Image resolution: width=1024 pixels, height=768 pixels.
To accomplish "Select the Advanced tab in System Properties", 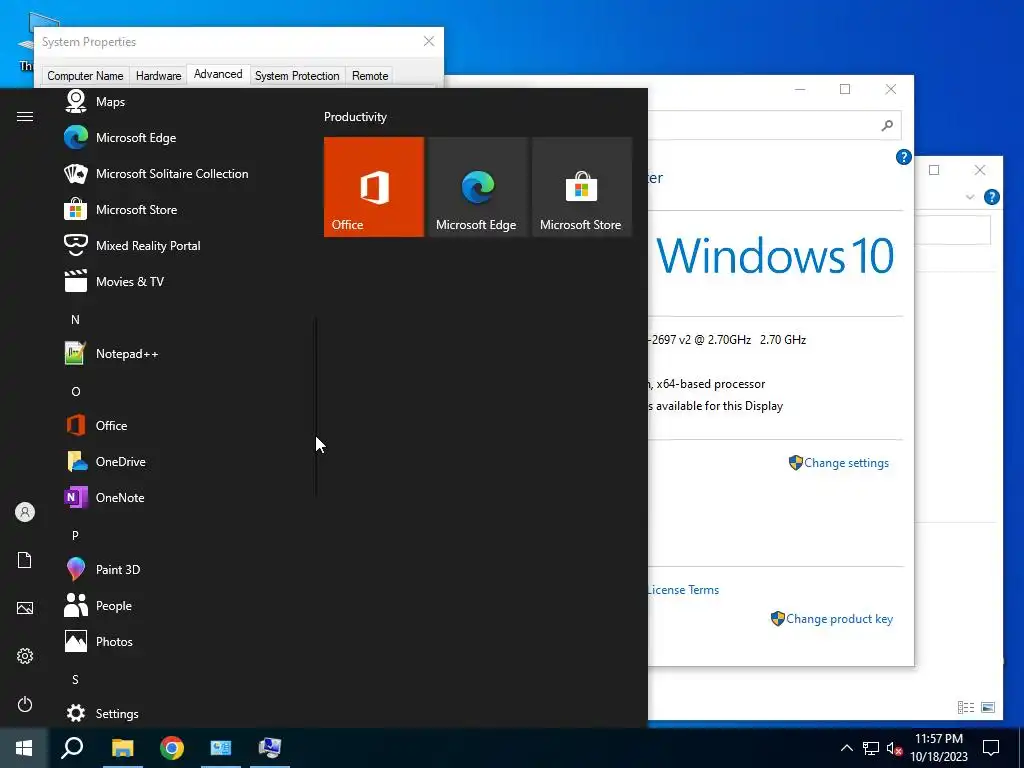I will [x=218, y=74].
